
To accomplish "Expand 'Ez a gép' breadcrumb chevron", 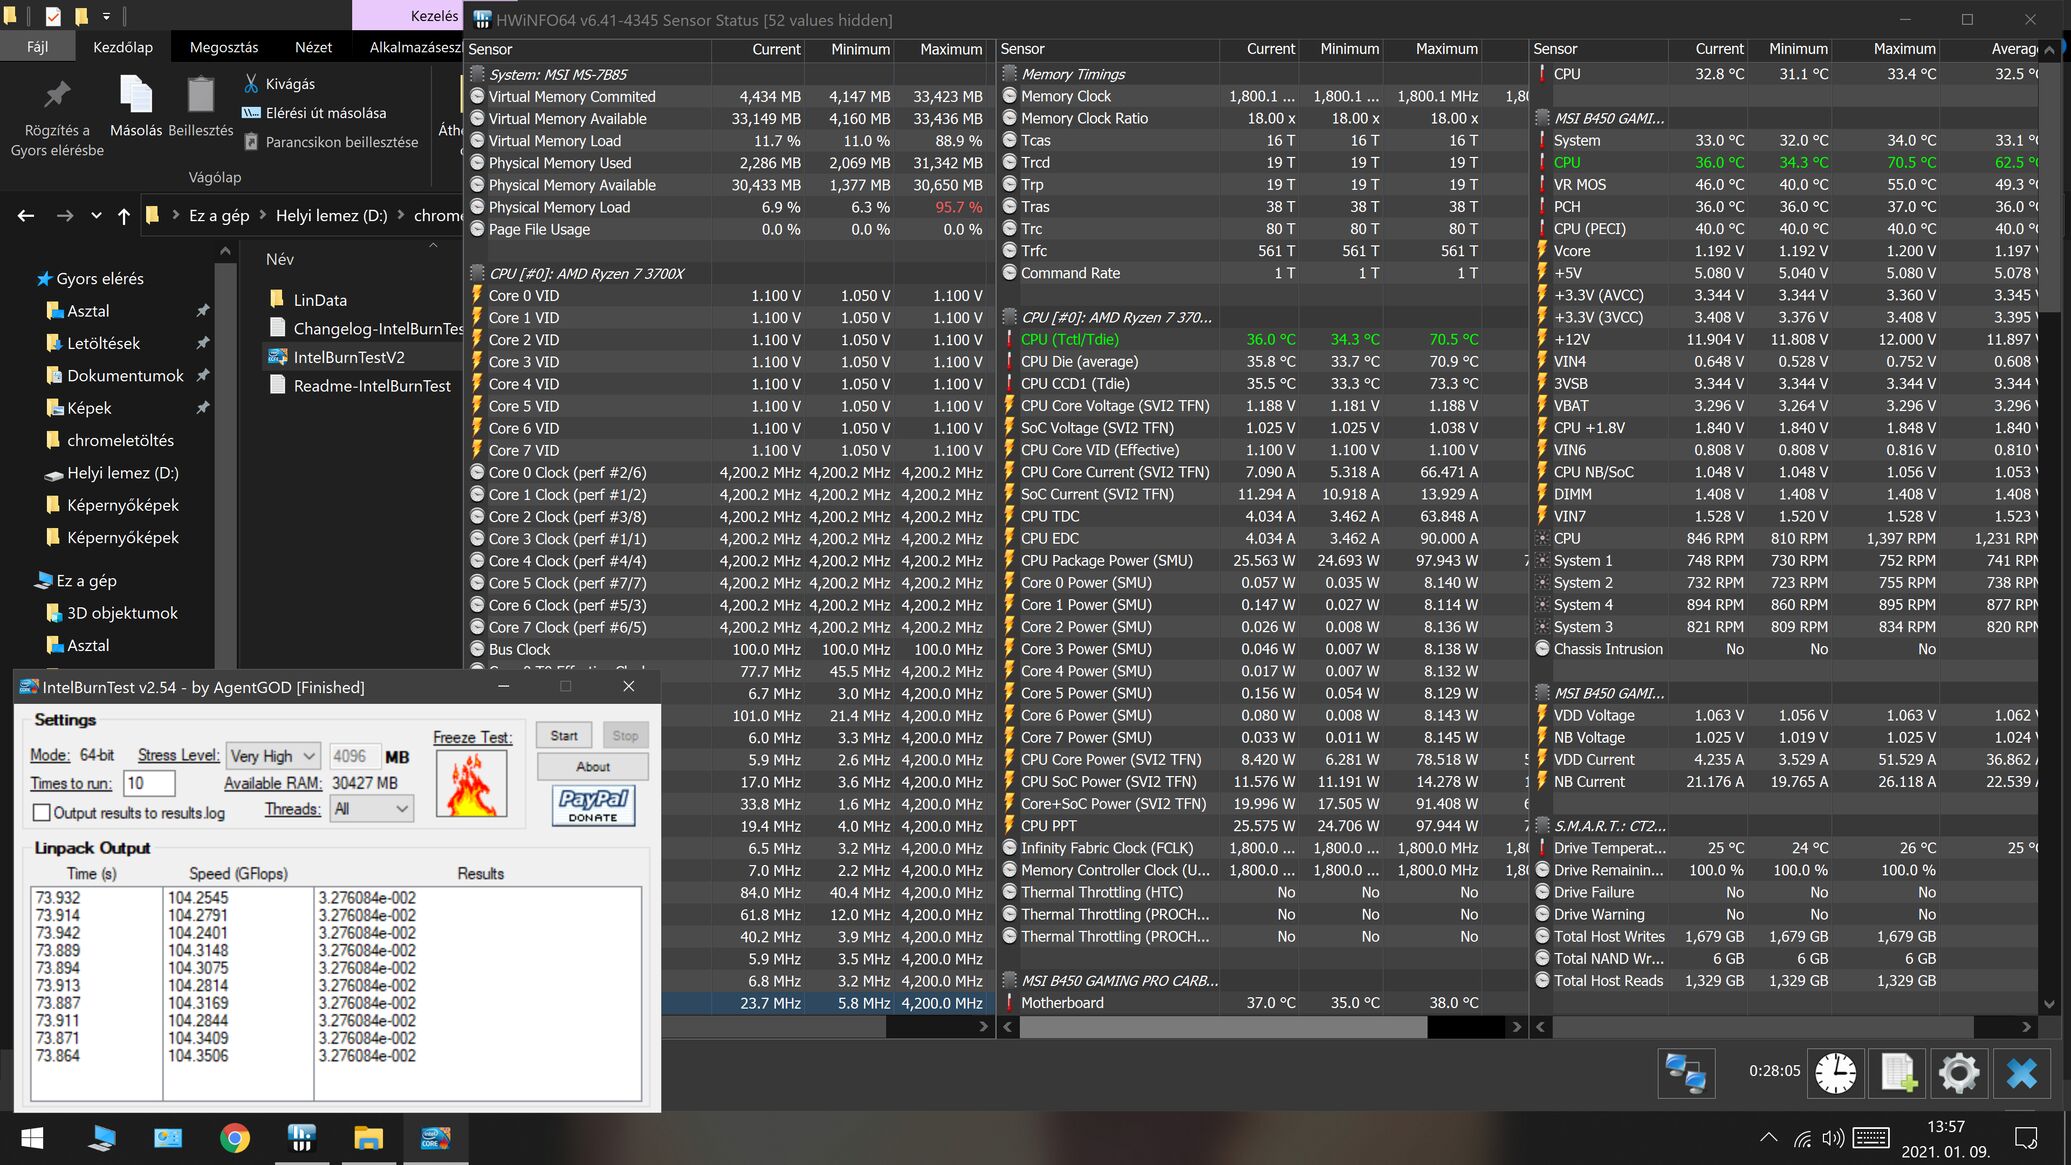I will [265, 215].
